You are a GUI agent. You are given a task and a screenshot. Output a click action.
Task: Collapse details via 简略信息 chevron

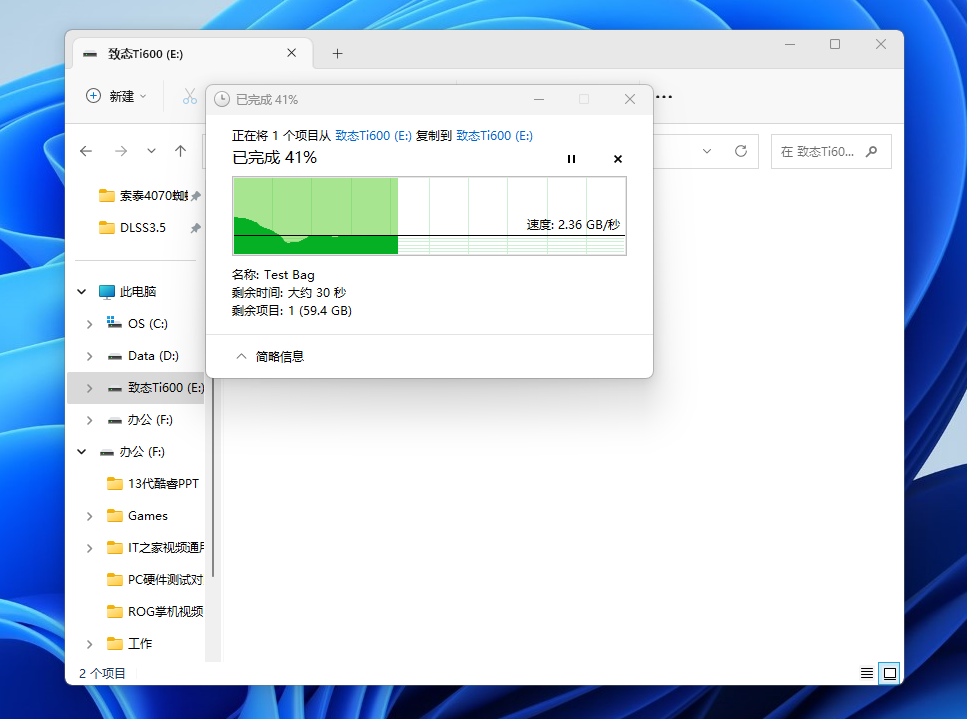coord(241,356)
